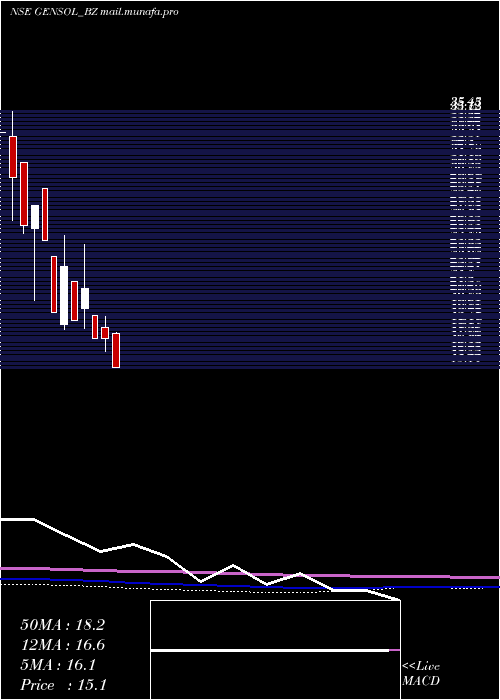The image size is (500, 700).
Task: Click the <<Live MACD label
Action: 421,673
